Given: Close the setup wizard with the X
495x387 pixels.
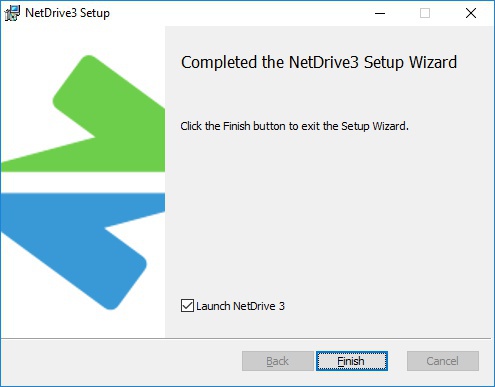Looking at the screenshot, I should 471,13.
